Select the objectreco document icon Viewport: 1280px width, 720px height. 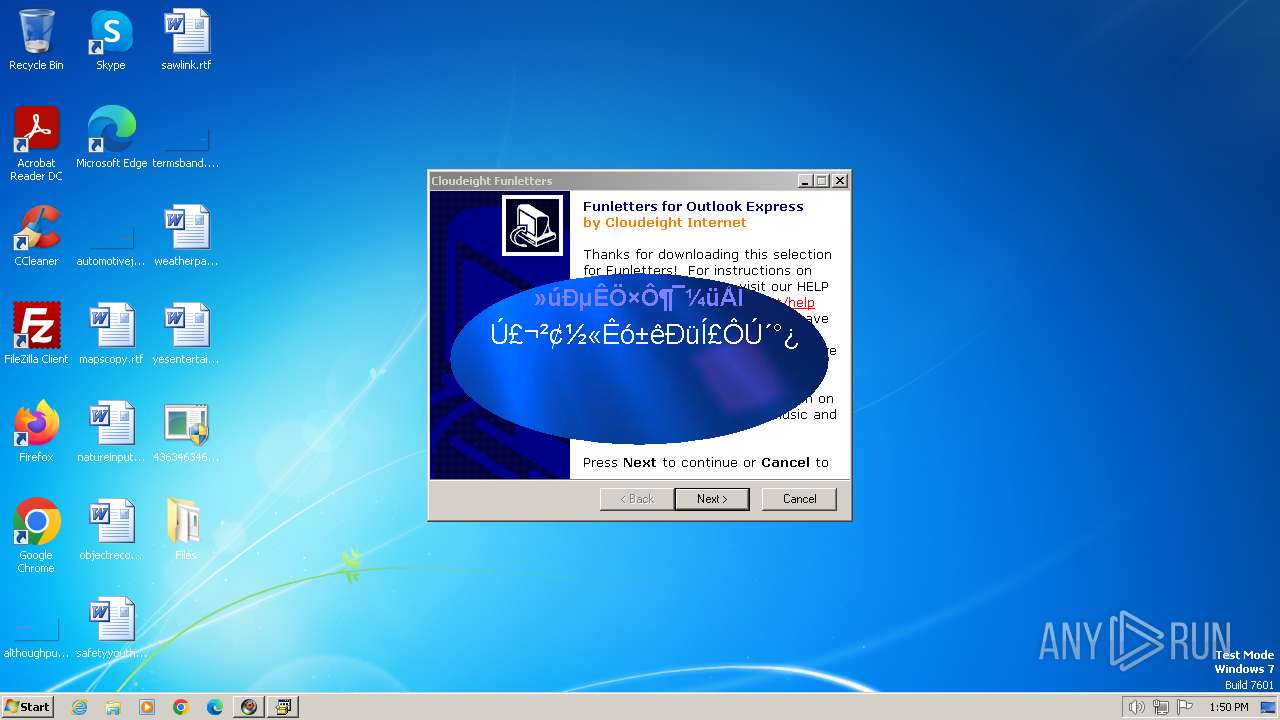tap(111, 530)
